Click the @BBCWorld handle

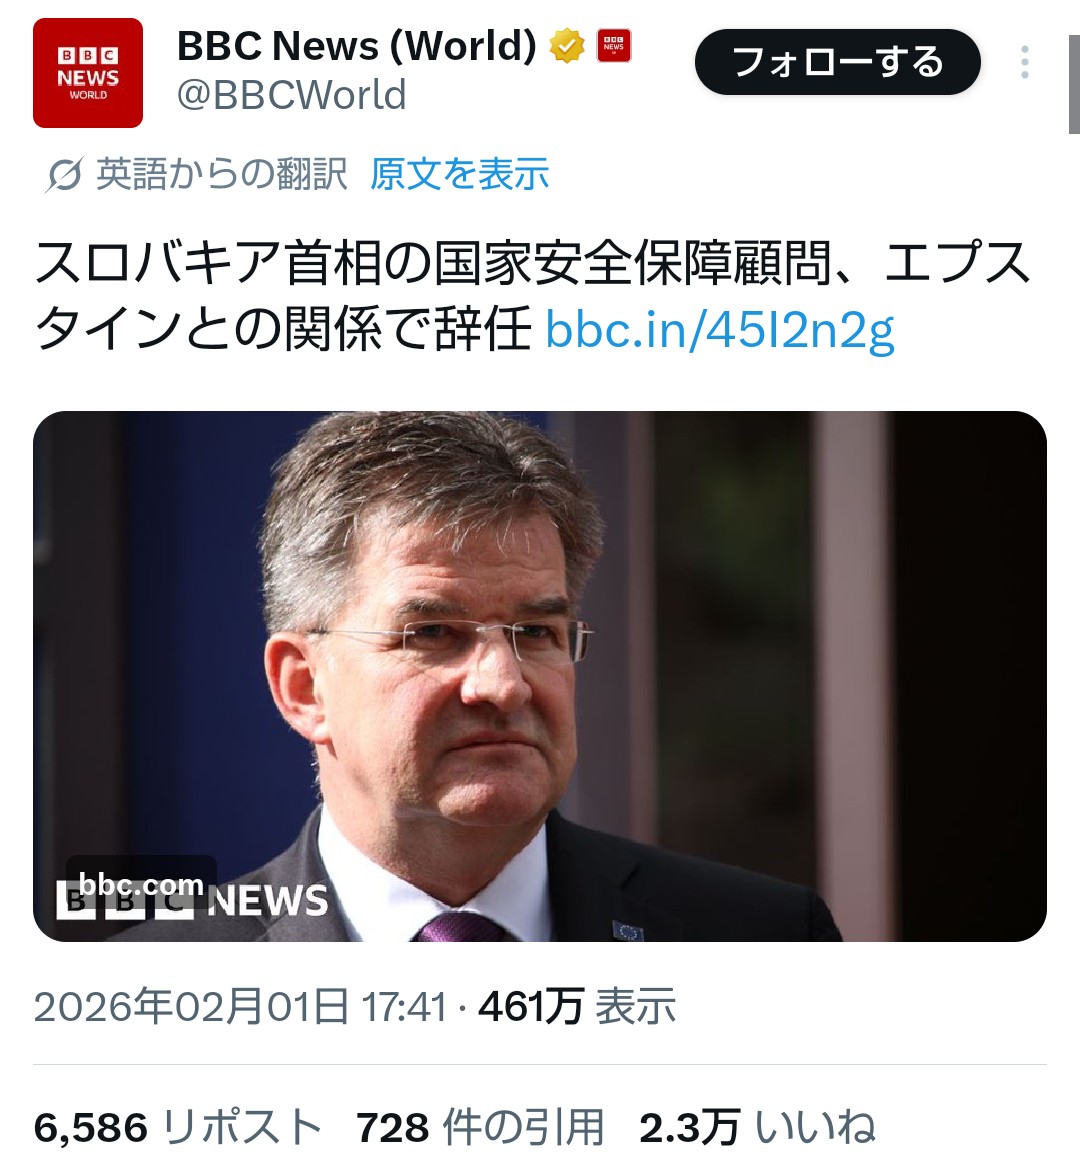291,95
